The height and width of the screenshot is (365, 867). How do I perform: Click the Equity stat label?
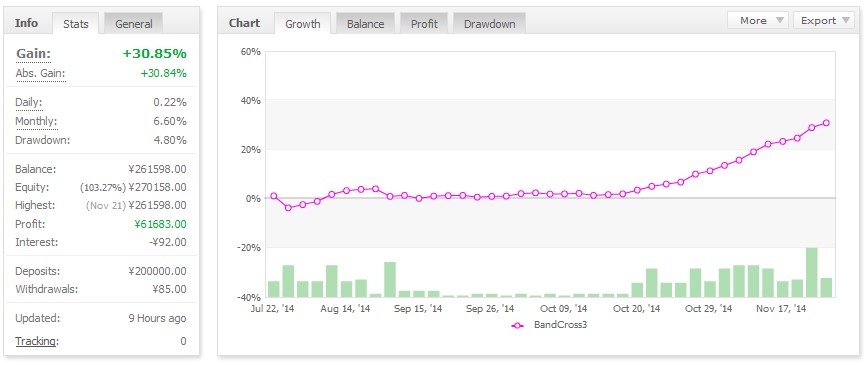click(x=32, y=187)
